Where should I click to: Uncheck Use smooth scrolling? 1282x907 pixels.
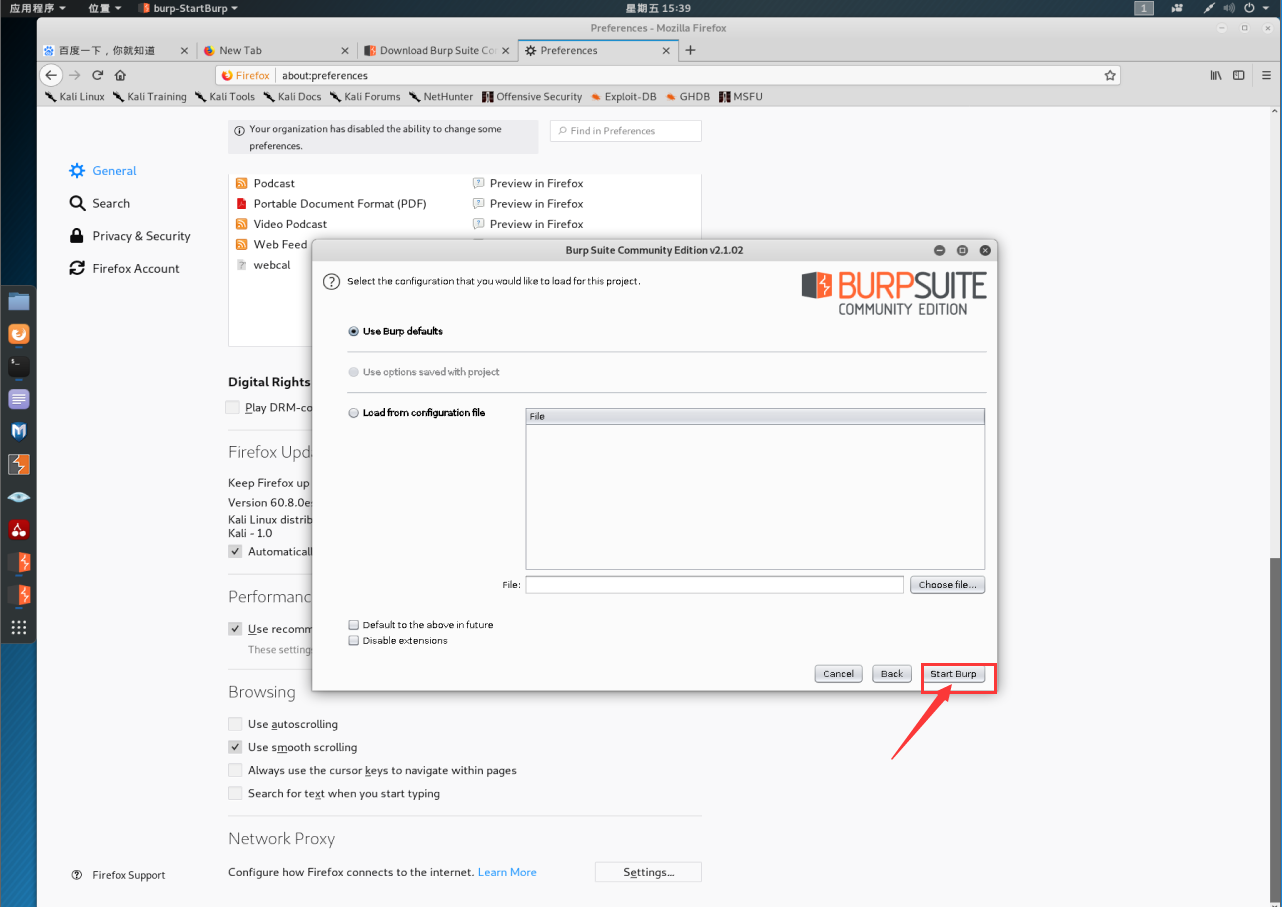235,747
